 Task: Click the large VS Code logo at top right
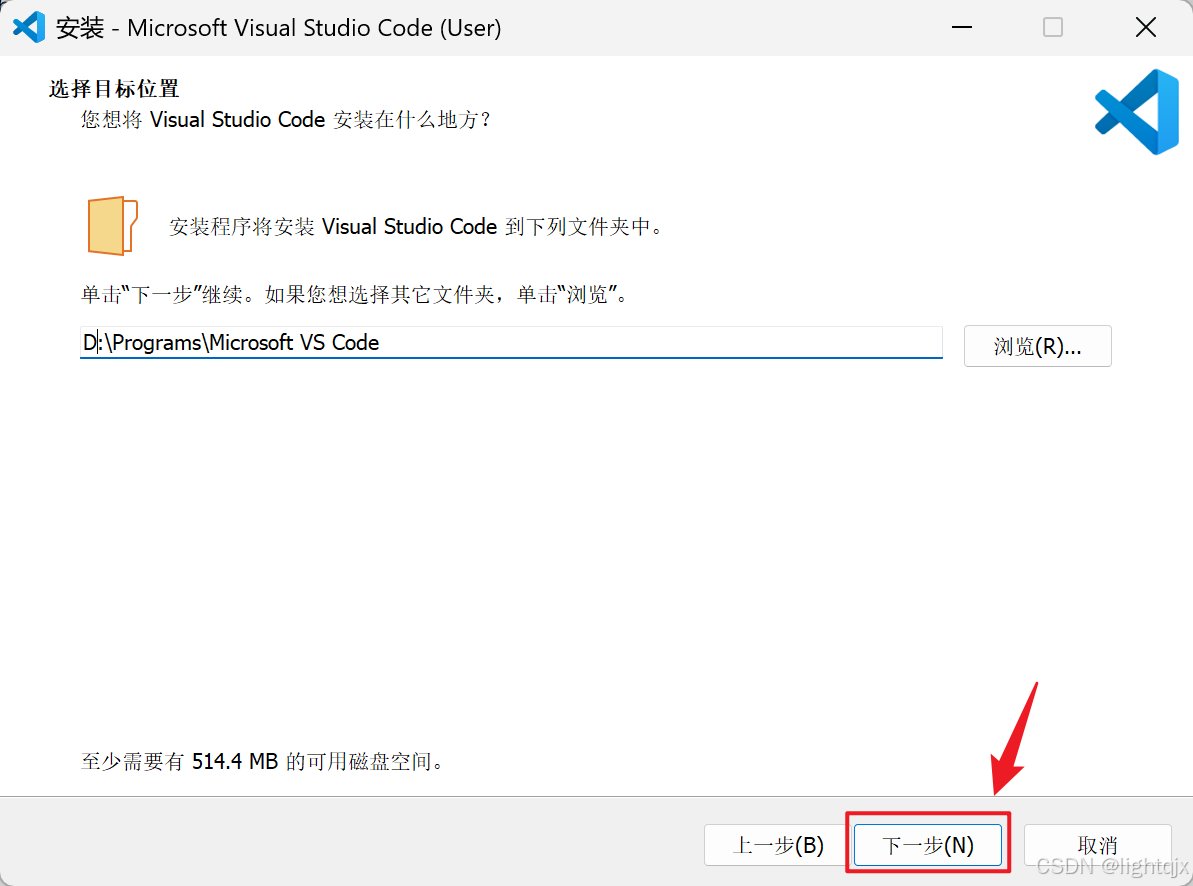click(1137, 112)
